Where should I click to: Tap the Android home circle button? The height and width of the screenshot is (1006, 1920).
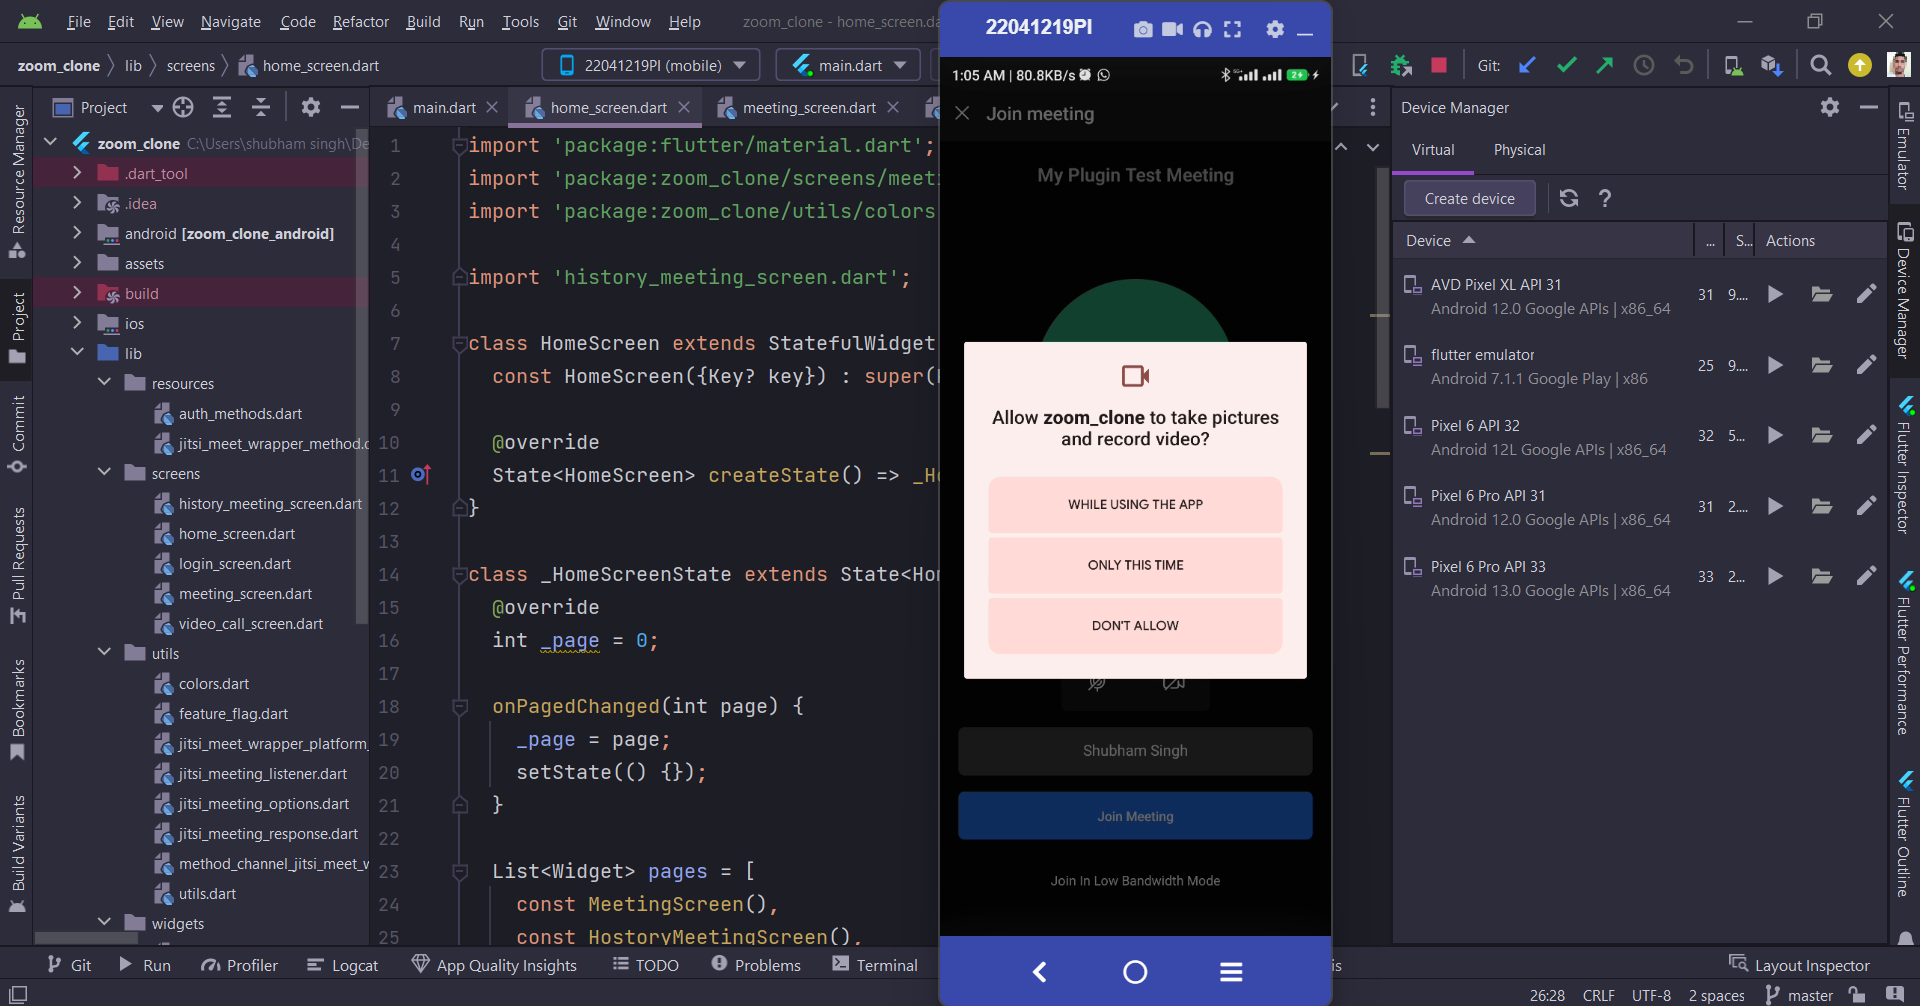click(1135, 971)
